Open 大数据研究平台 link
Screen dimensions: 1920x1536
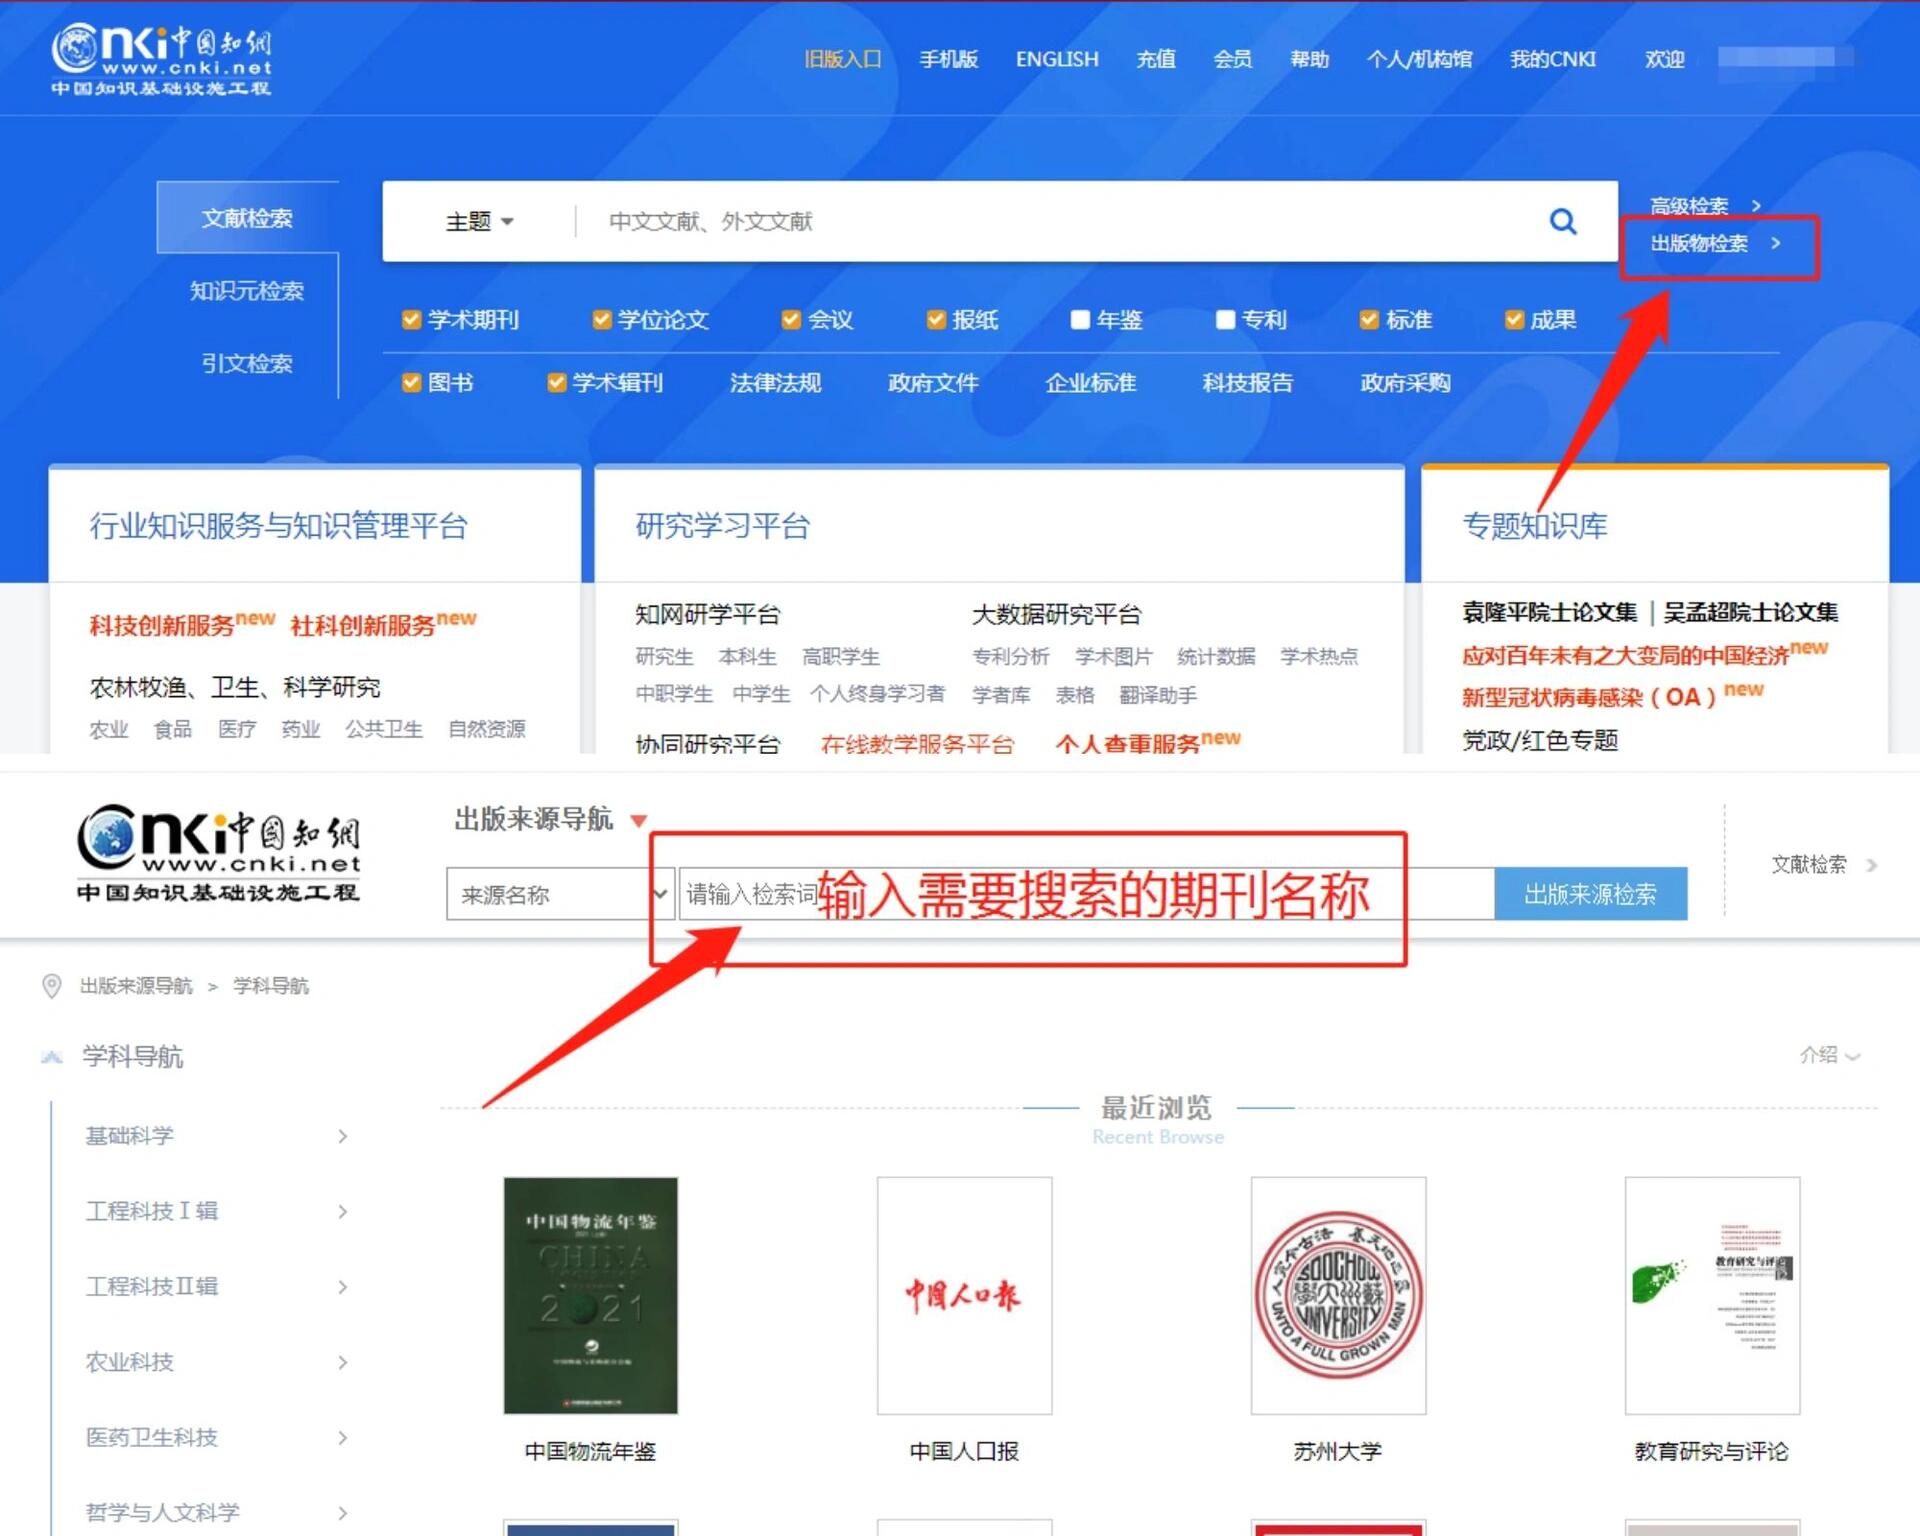click(x=1056, y=615)
